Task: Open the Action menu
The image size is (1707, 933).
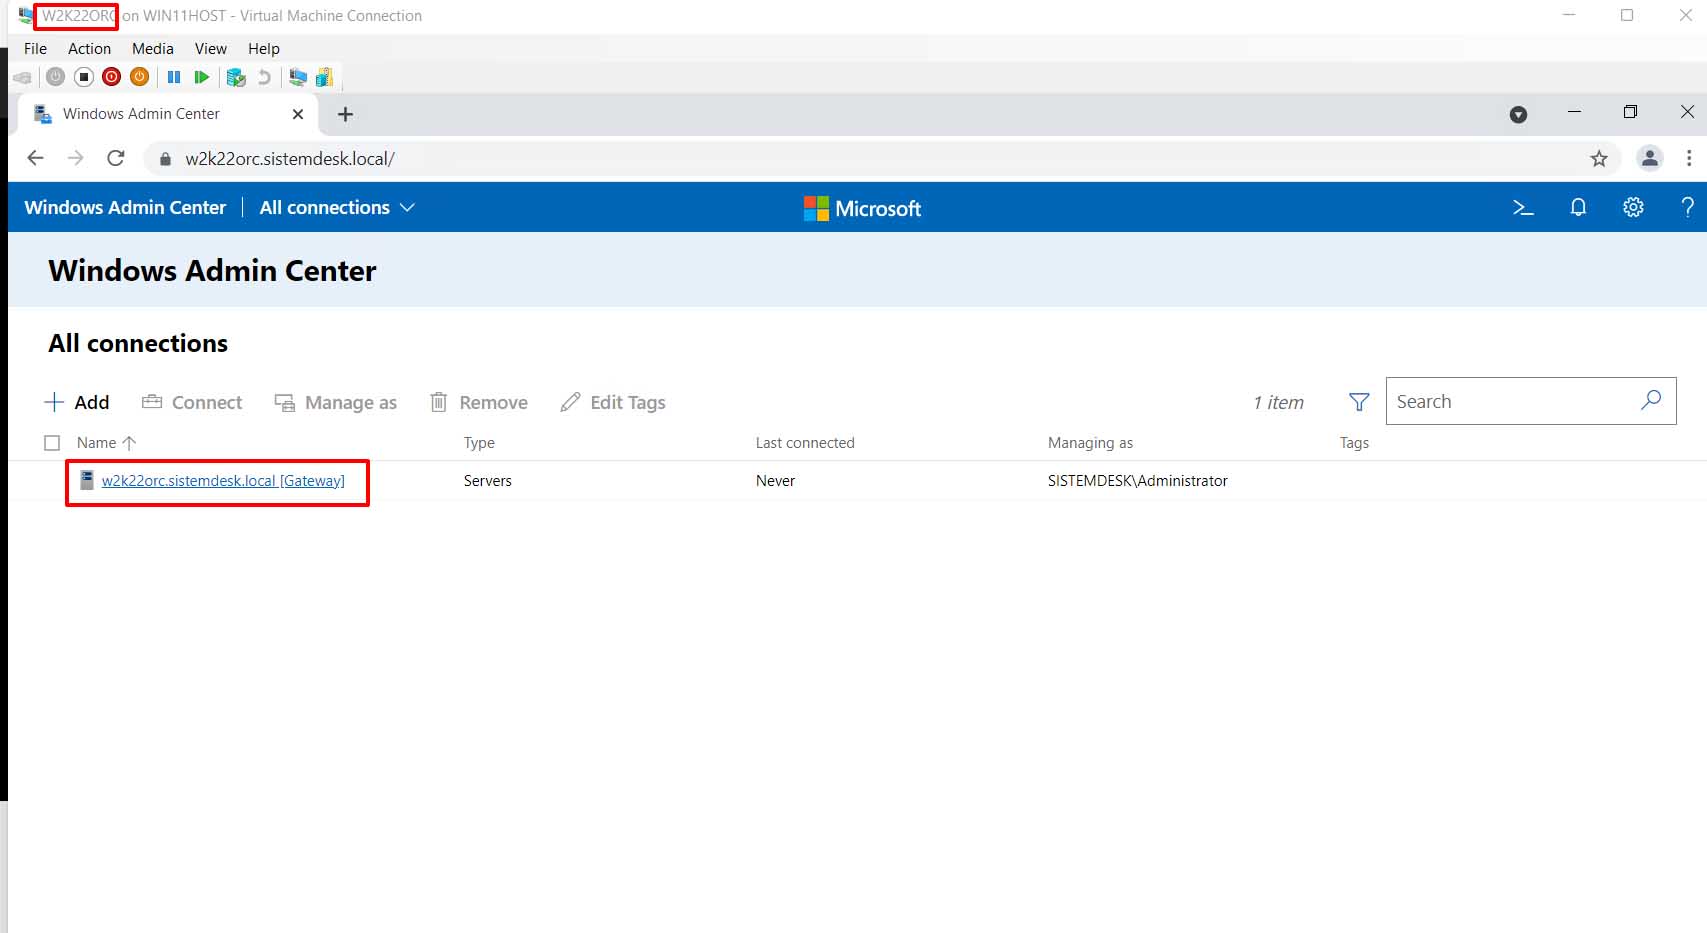Action: click(x=90, y=48)
